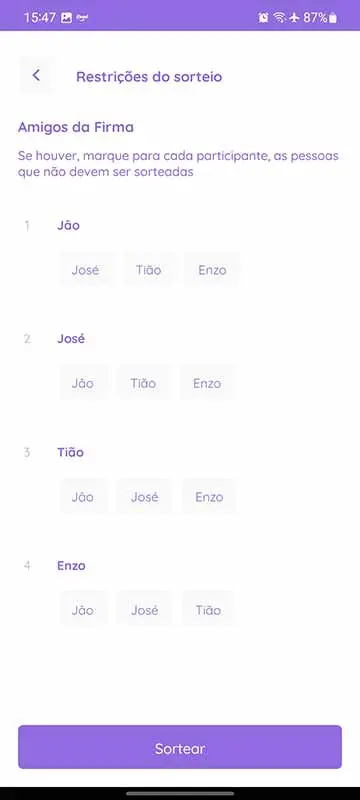Tap the battery icon in status bar
360x800 pixels.
tap(333, 18)
